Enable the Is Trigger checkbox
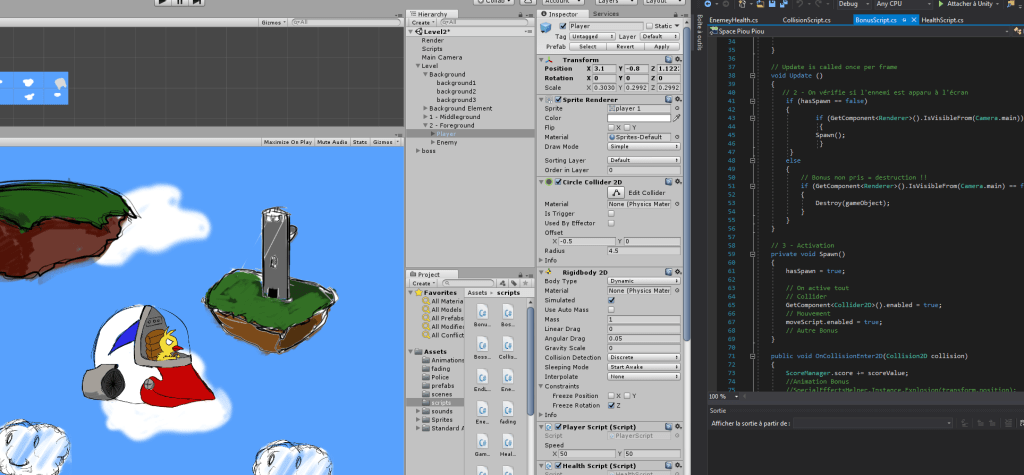This screenshot has height=475, width=1024. pyautogui.click(x=612, y=213)
